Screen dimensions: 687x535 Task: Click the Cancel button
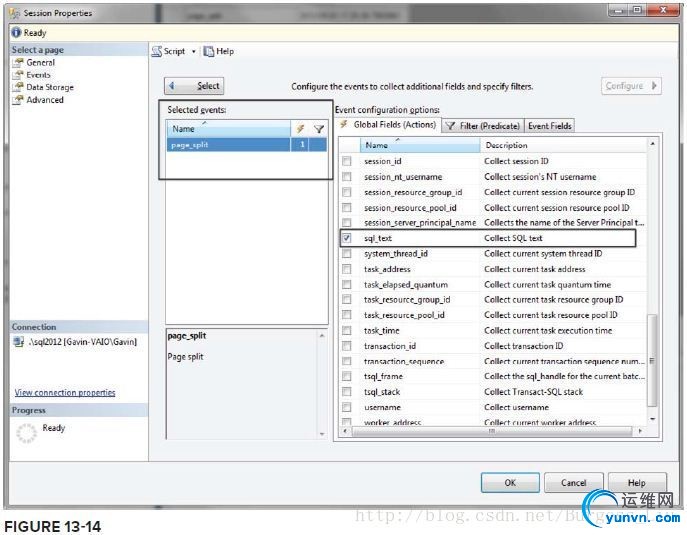click(574, 483)
